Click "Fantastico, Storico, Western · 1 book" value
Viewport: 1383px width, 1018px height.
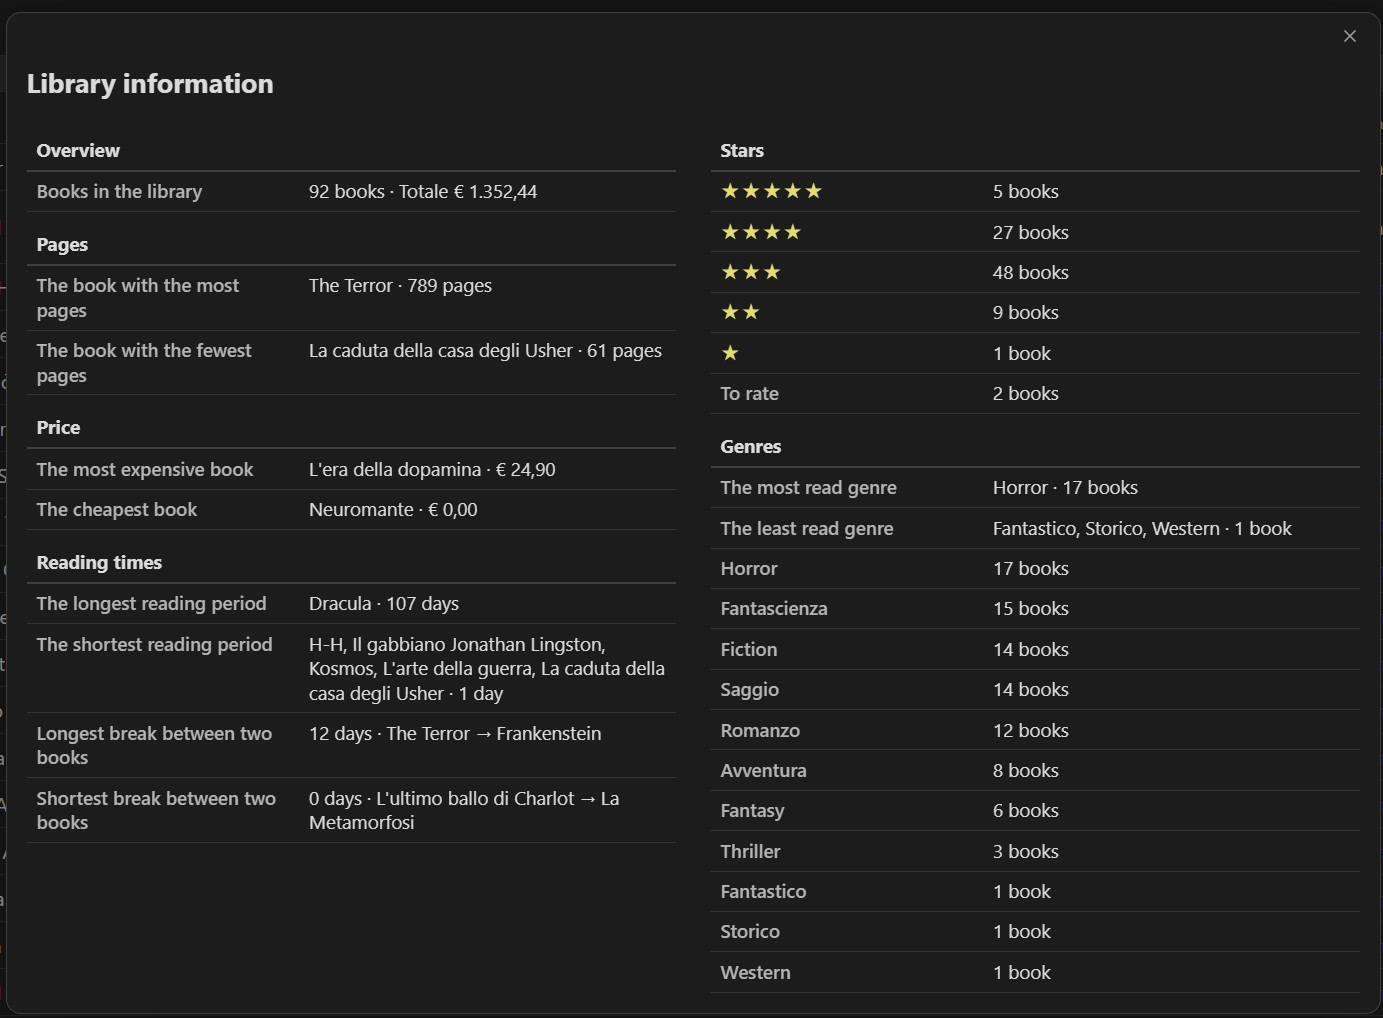point(1142,528)
